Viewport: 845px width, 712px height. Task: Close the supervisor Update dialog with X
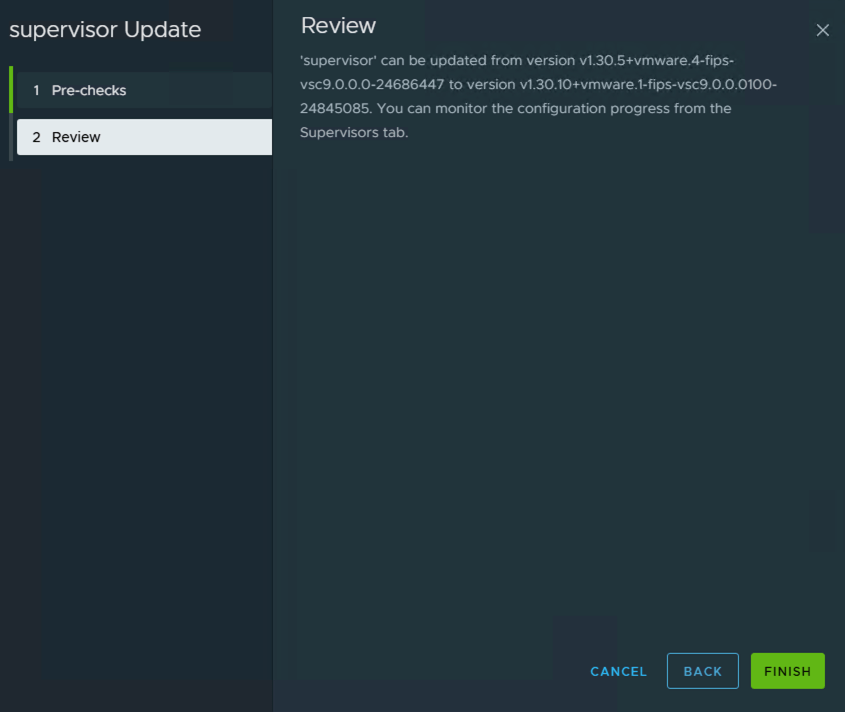pos(823,30)
